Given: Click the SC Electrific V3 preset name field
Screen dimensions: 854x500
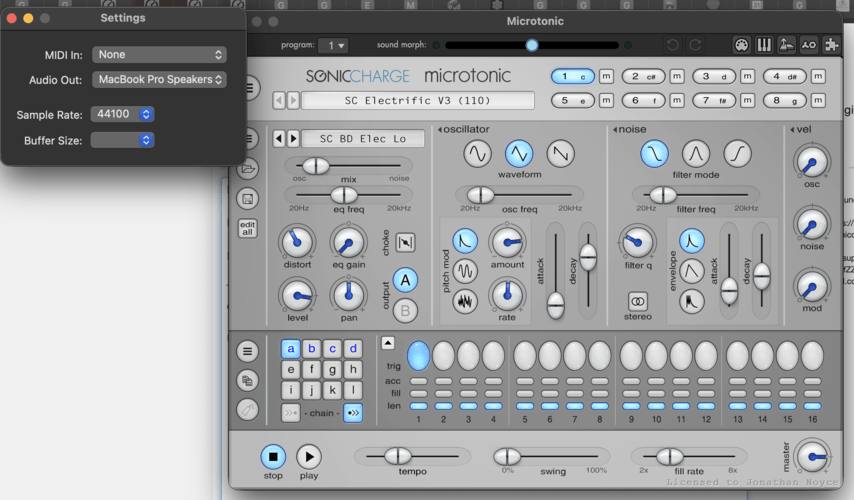Looking at the screenshot, I should pos(418,100).
